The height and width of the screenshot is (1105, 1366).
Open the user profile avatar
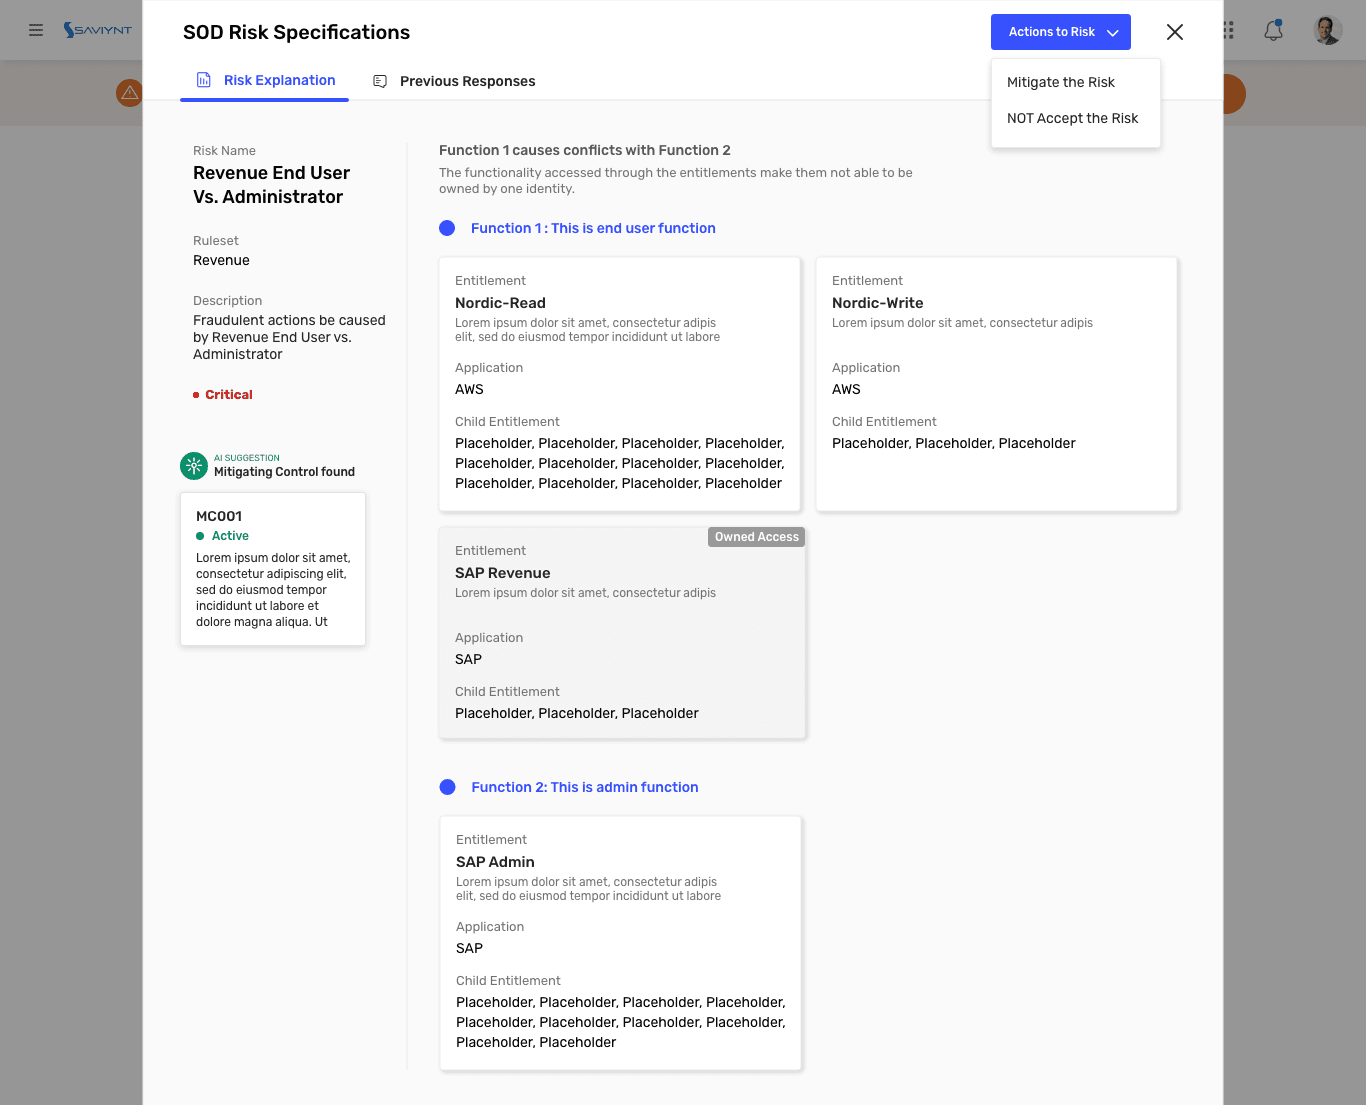1327,30
